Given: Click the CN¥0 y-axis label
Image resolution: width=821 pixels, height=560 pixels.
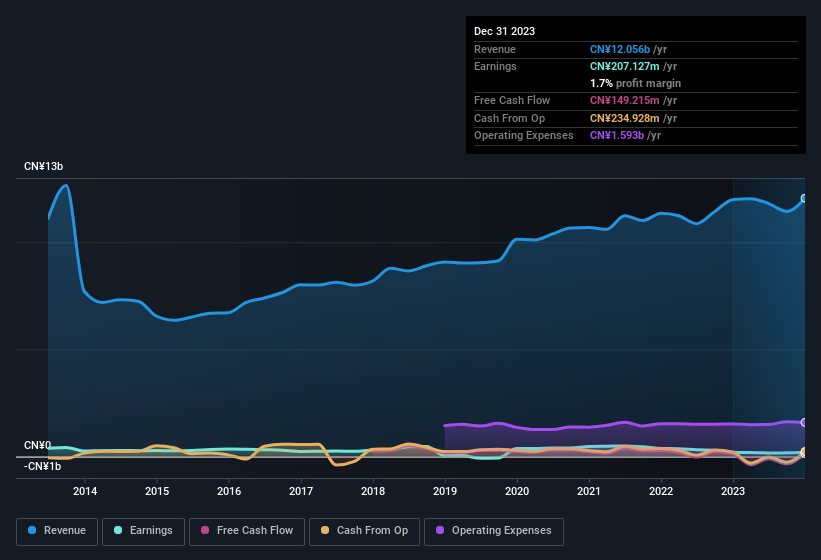Looking at the screenshot, I should [x=37, y=445].
